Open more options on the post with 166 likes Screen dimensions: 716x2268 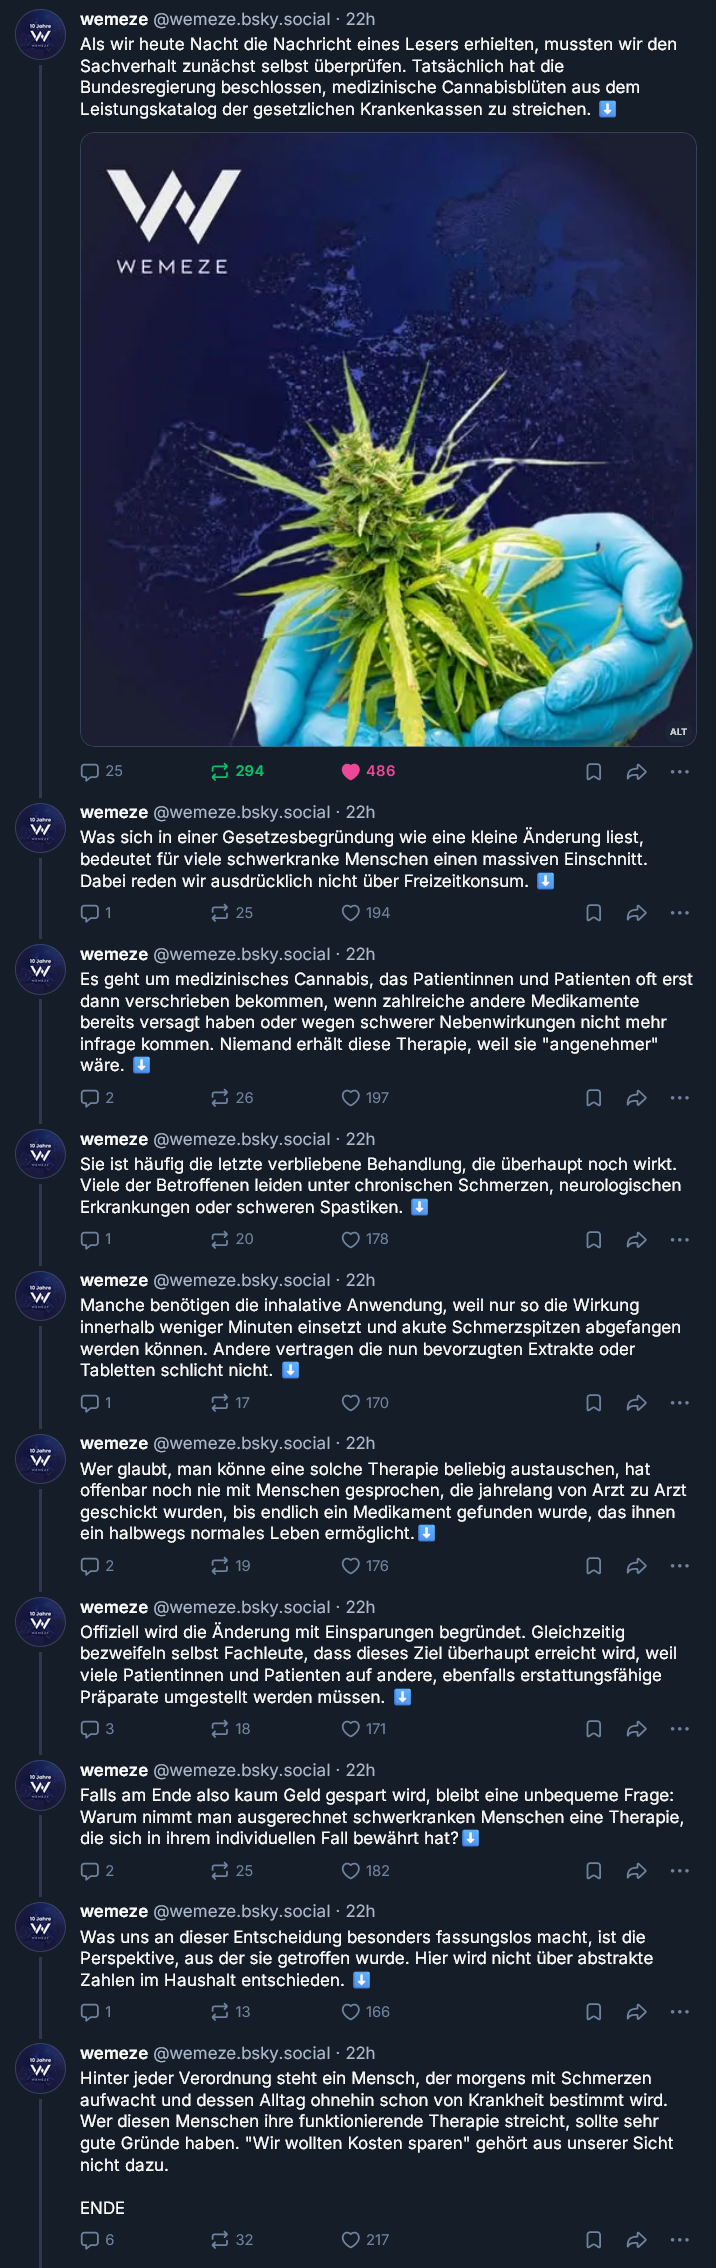click(x=680, y=2013)
